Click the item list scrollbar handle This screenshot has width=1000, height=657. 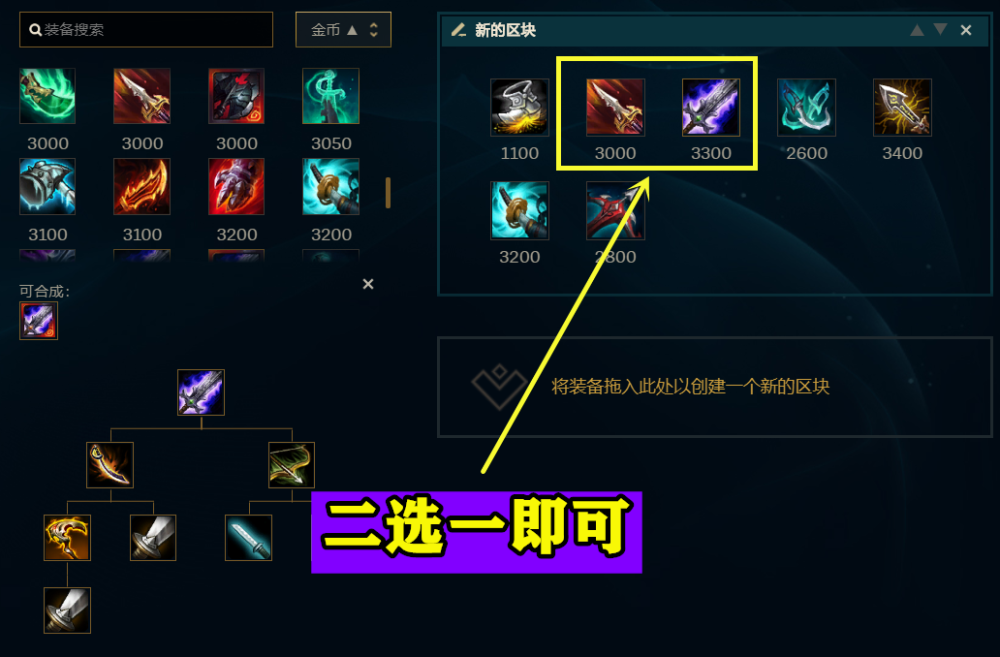pyautogui.click(x=388, y=193)
